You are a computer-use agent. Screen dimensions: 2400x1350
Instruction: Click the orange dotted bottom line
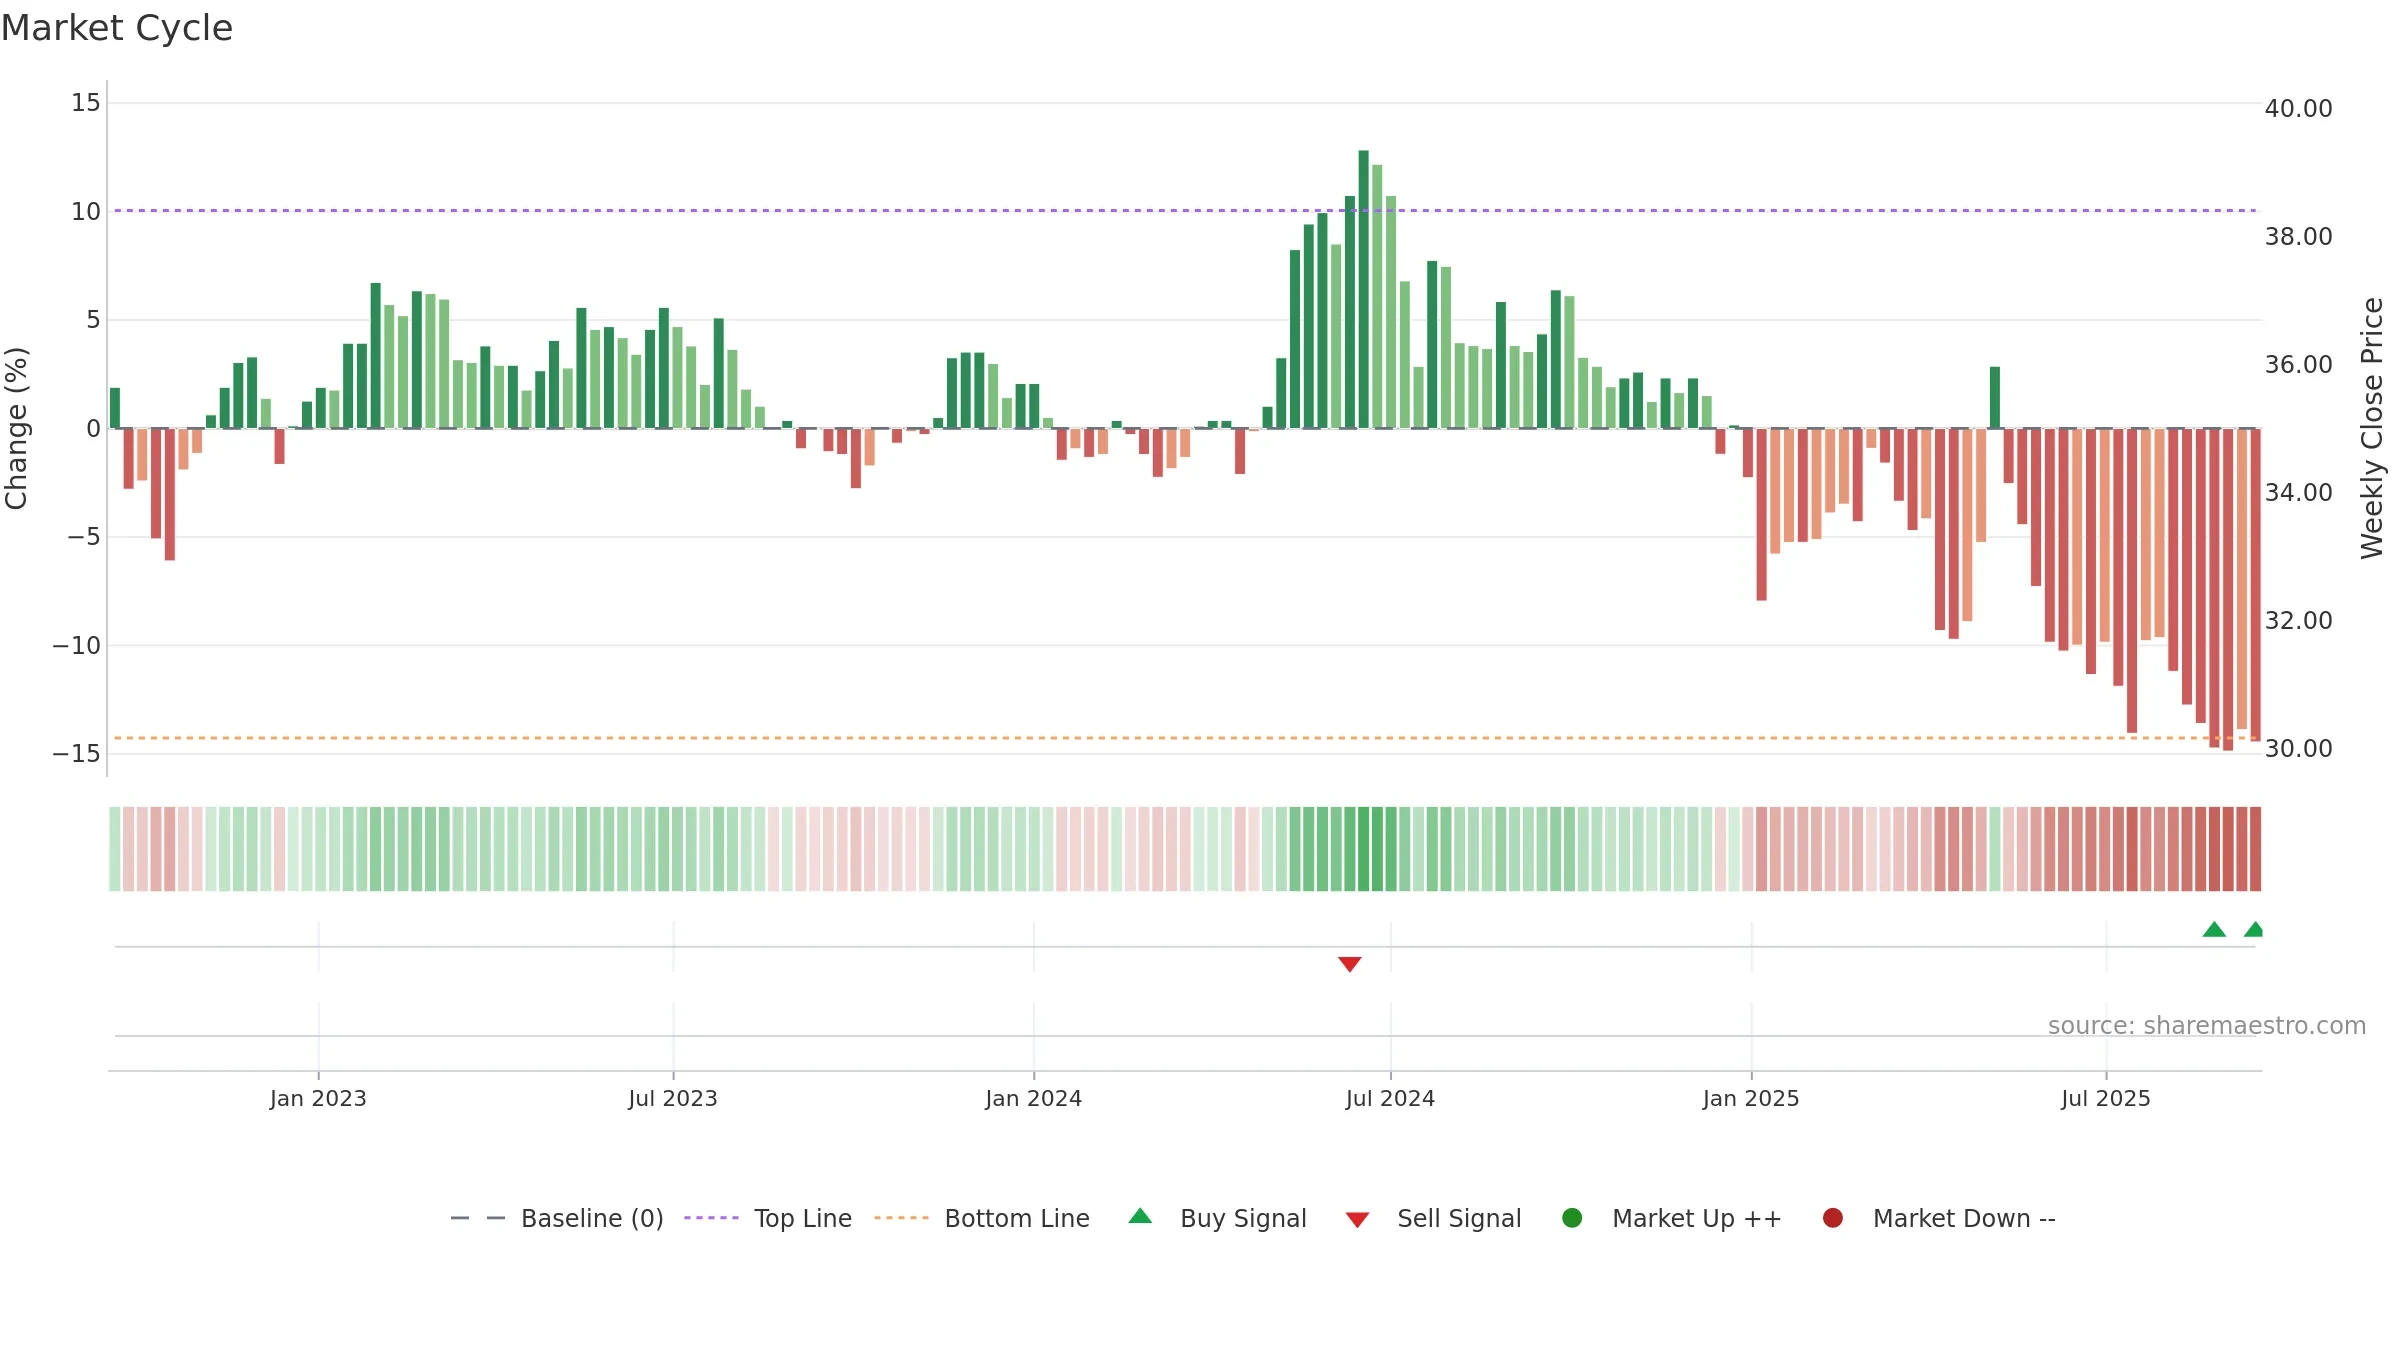[1185, 738]
